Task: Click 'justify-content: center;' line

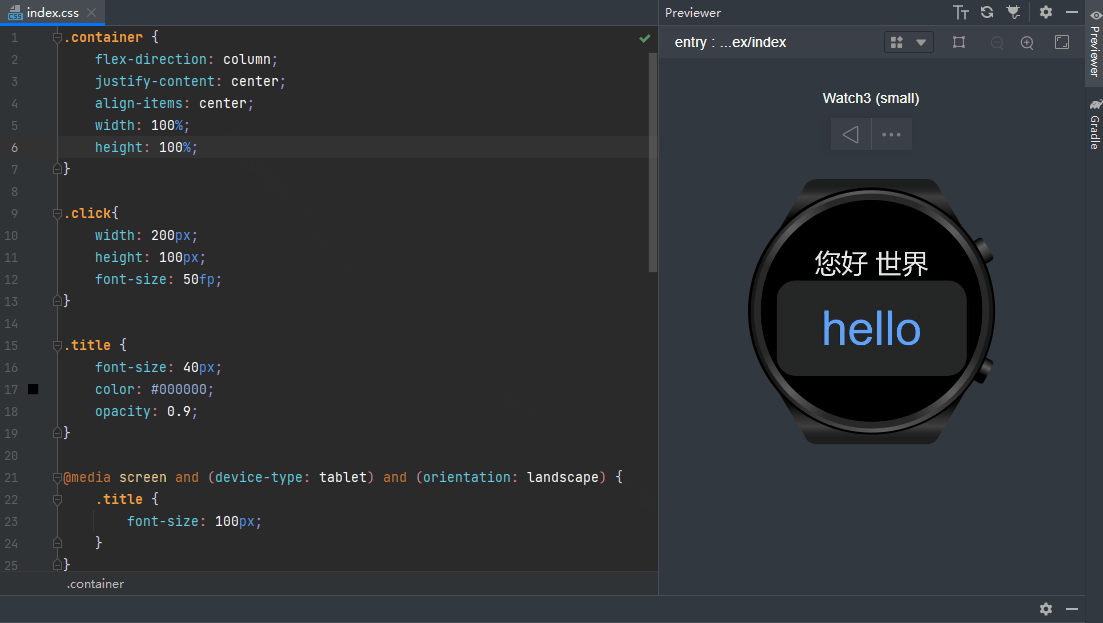Action: [191, 81]
